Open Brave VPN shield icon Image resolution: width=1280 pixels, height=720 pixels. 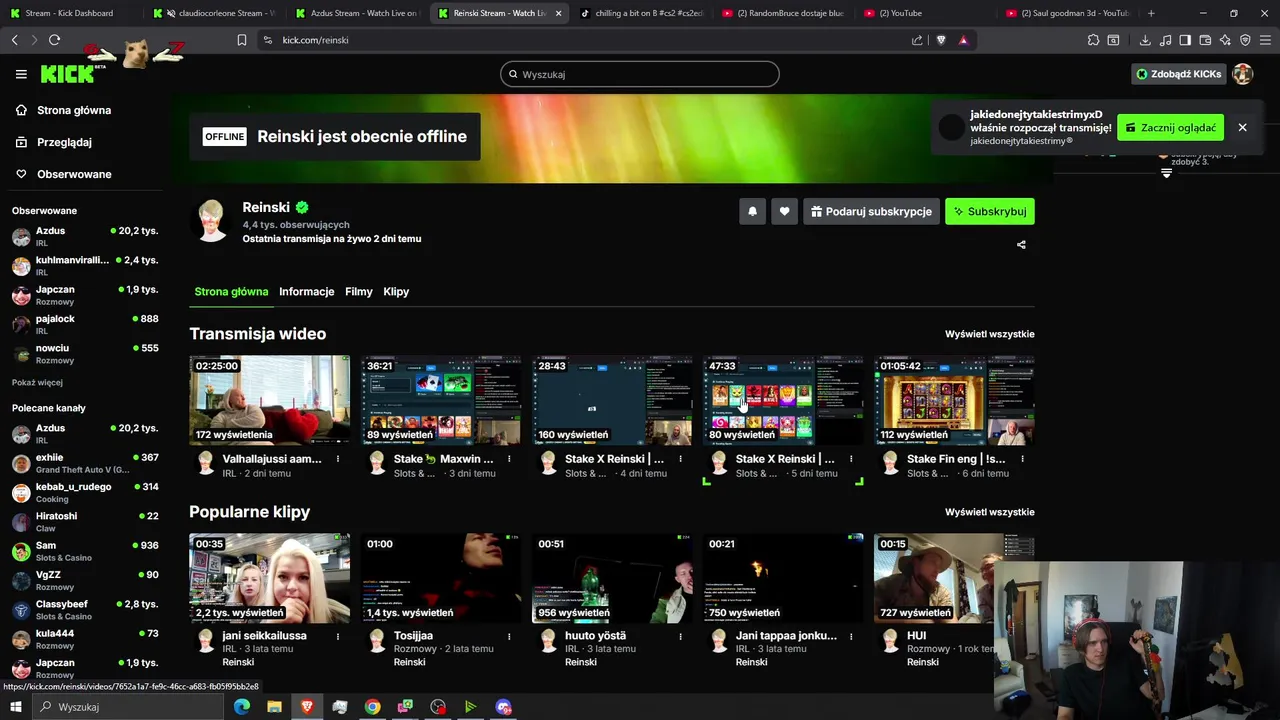click(x=1245, y=40)
